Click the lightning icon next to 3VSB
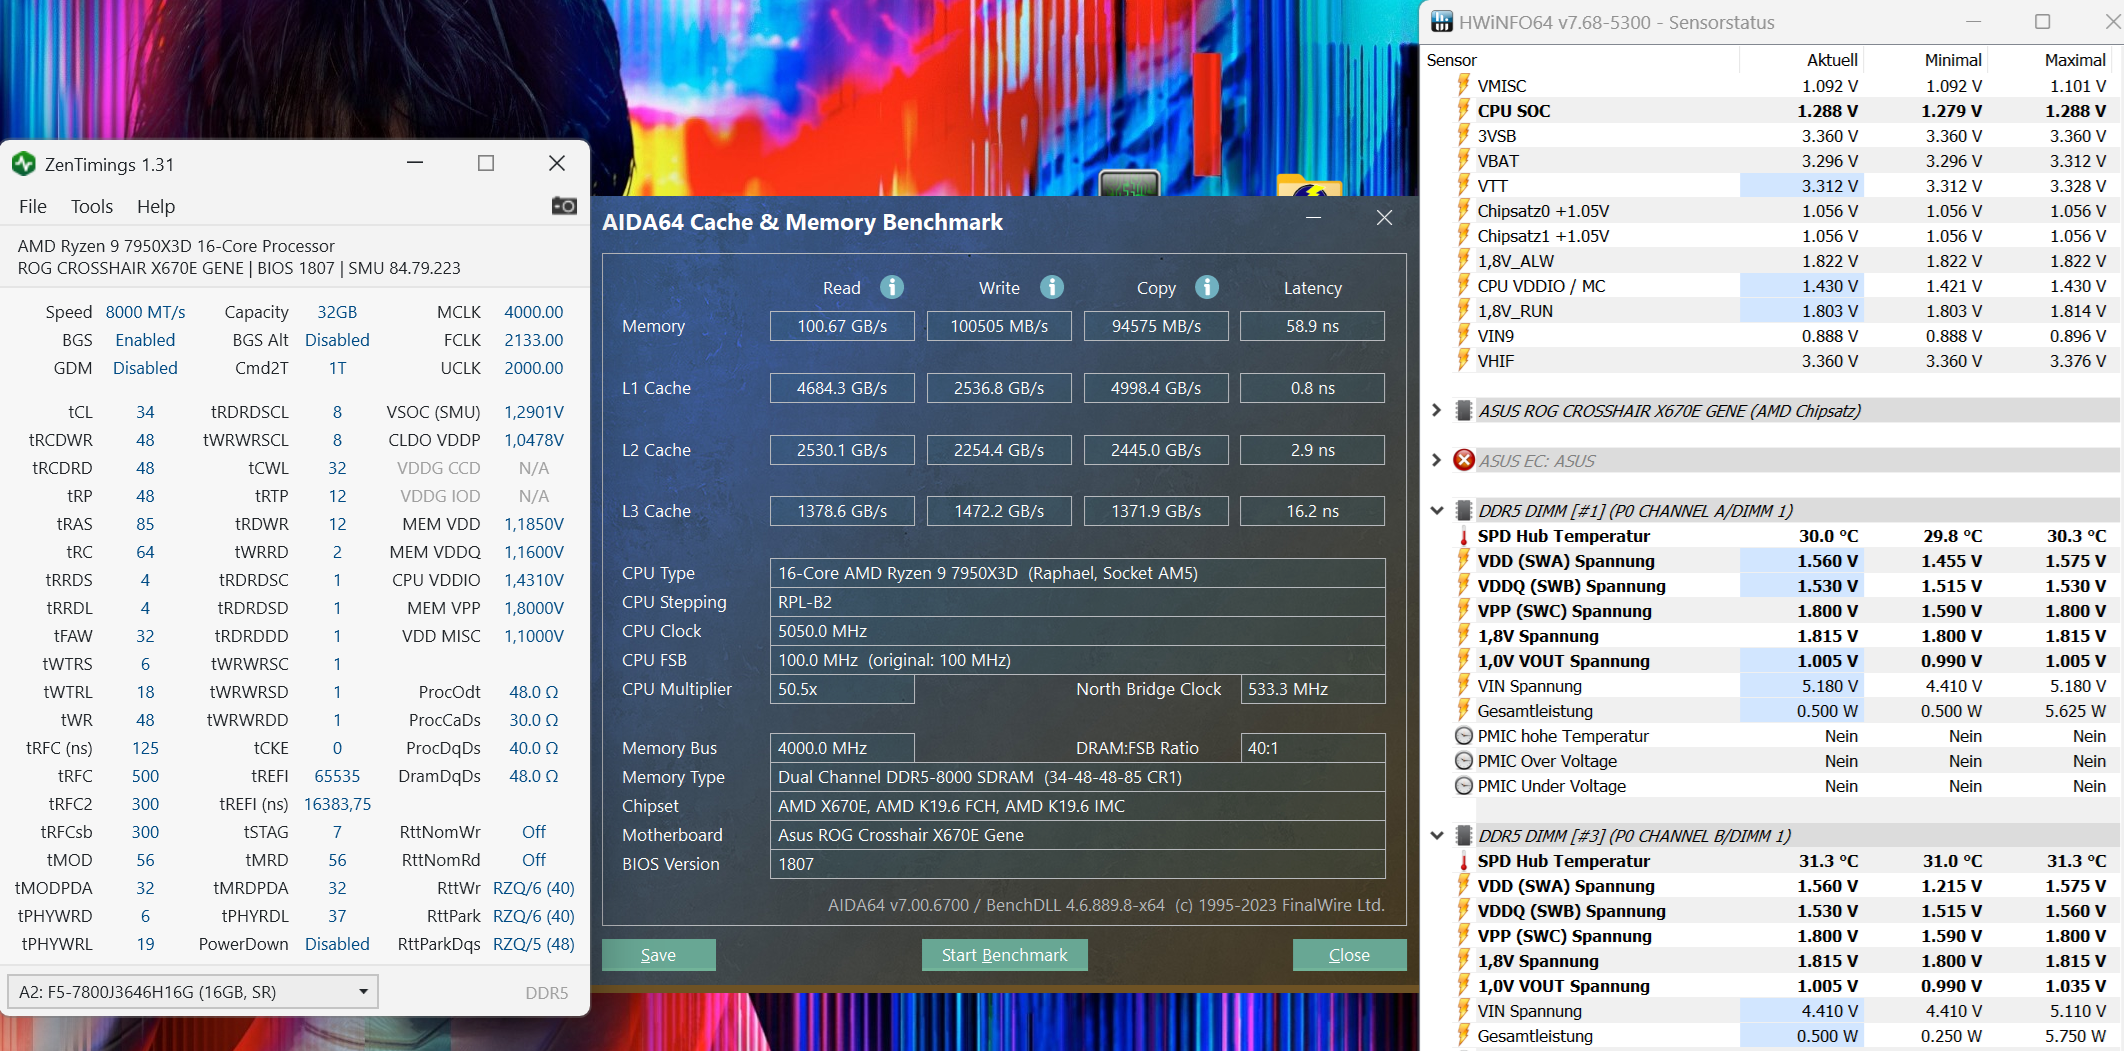This screenshot has height=1051, width=2124. point(1464,135)
